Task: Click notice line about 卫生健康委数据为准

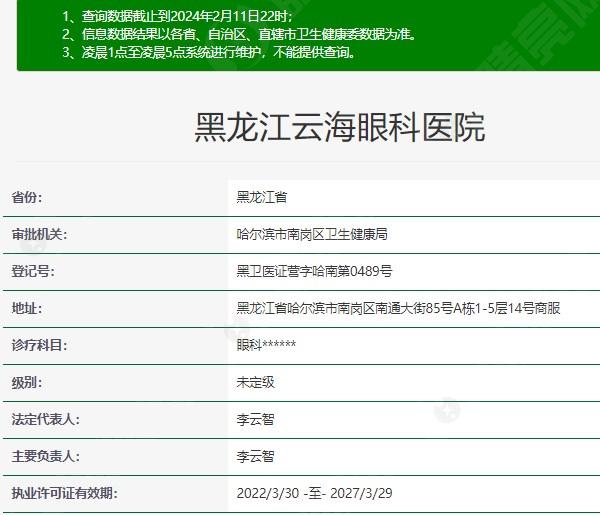Action: [x=239, y=34]
